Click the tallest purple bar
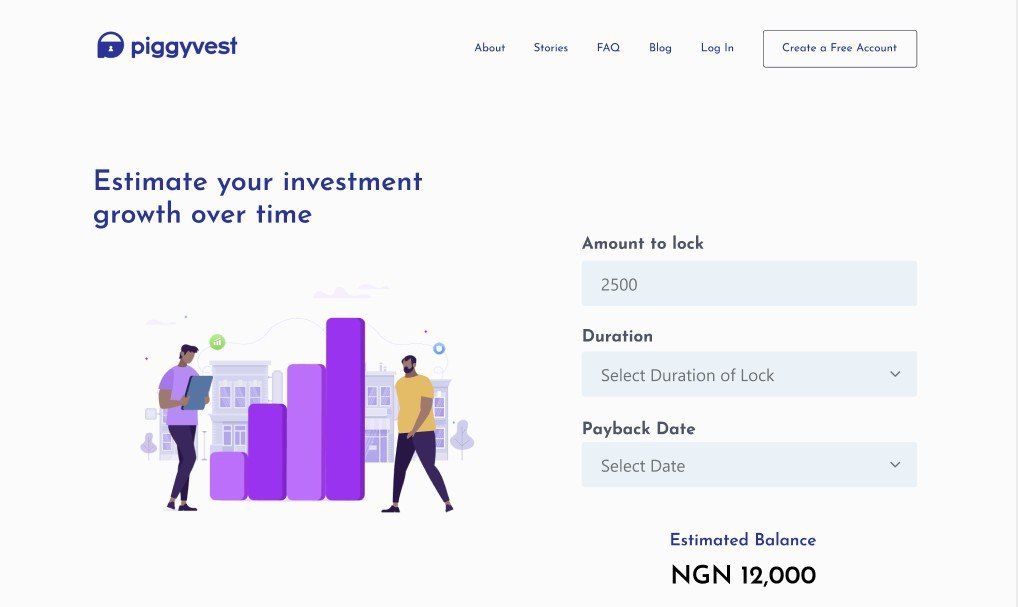This screenshot has height=607, width=1018. tap(345, 409)
